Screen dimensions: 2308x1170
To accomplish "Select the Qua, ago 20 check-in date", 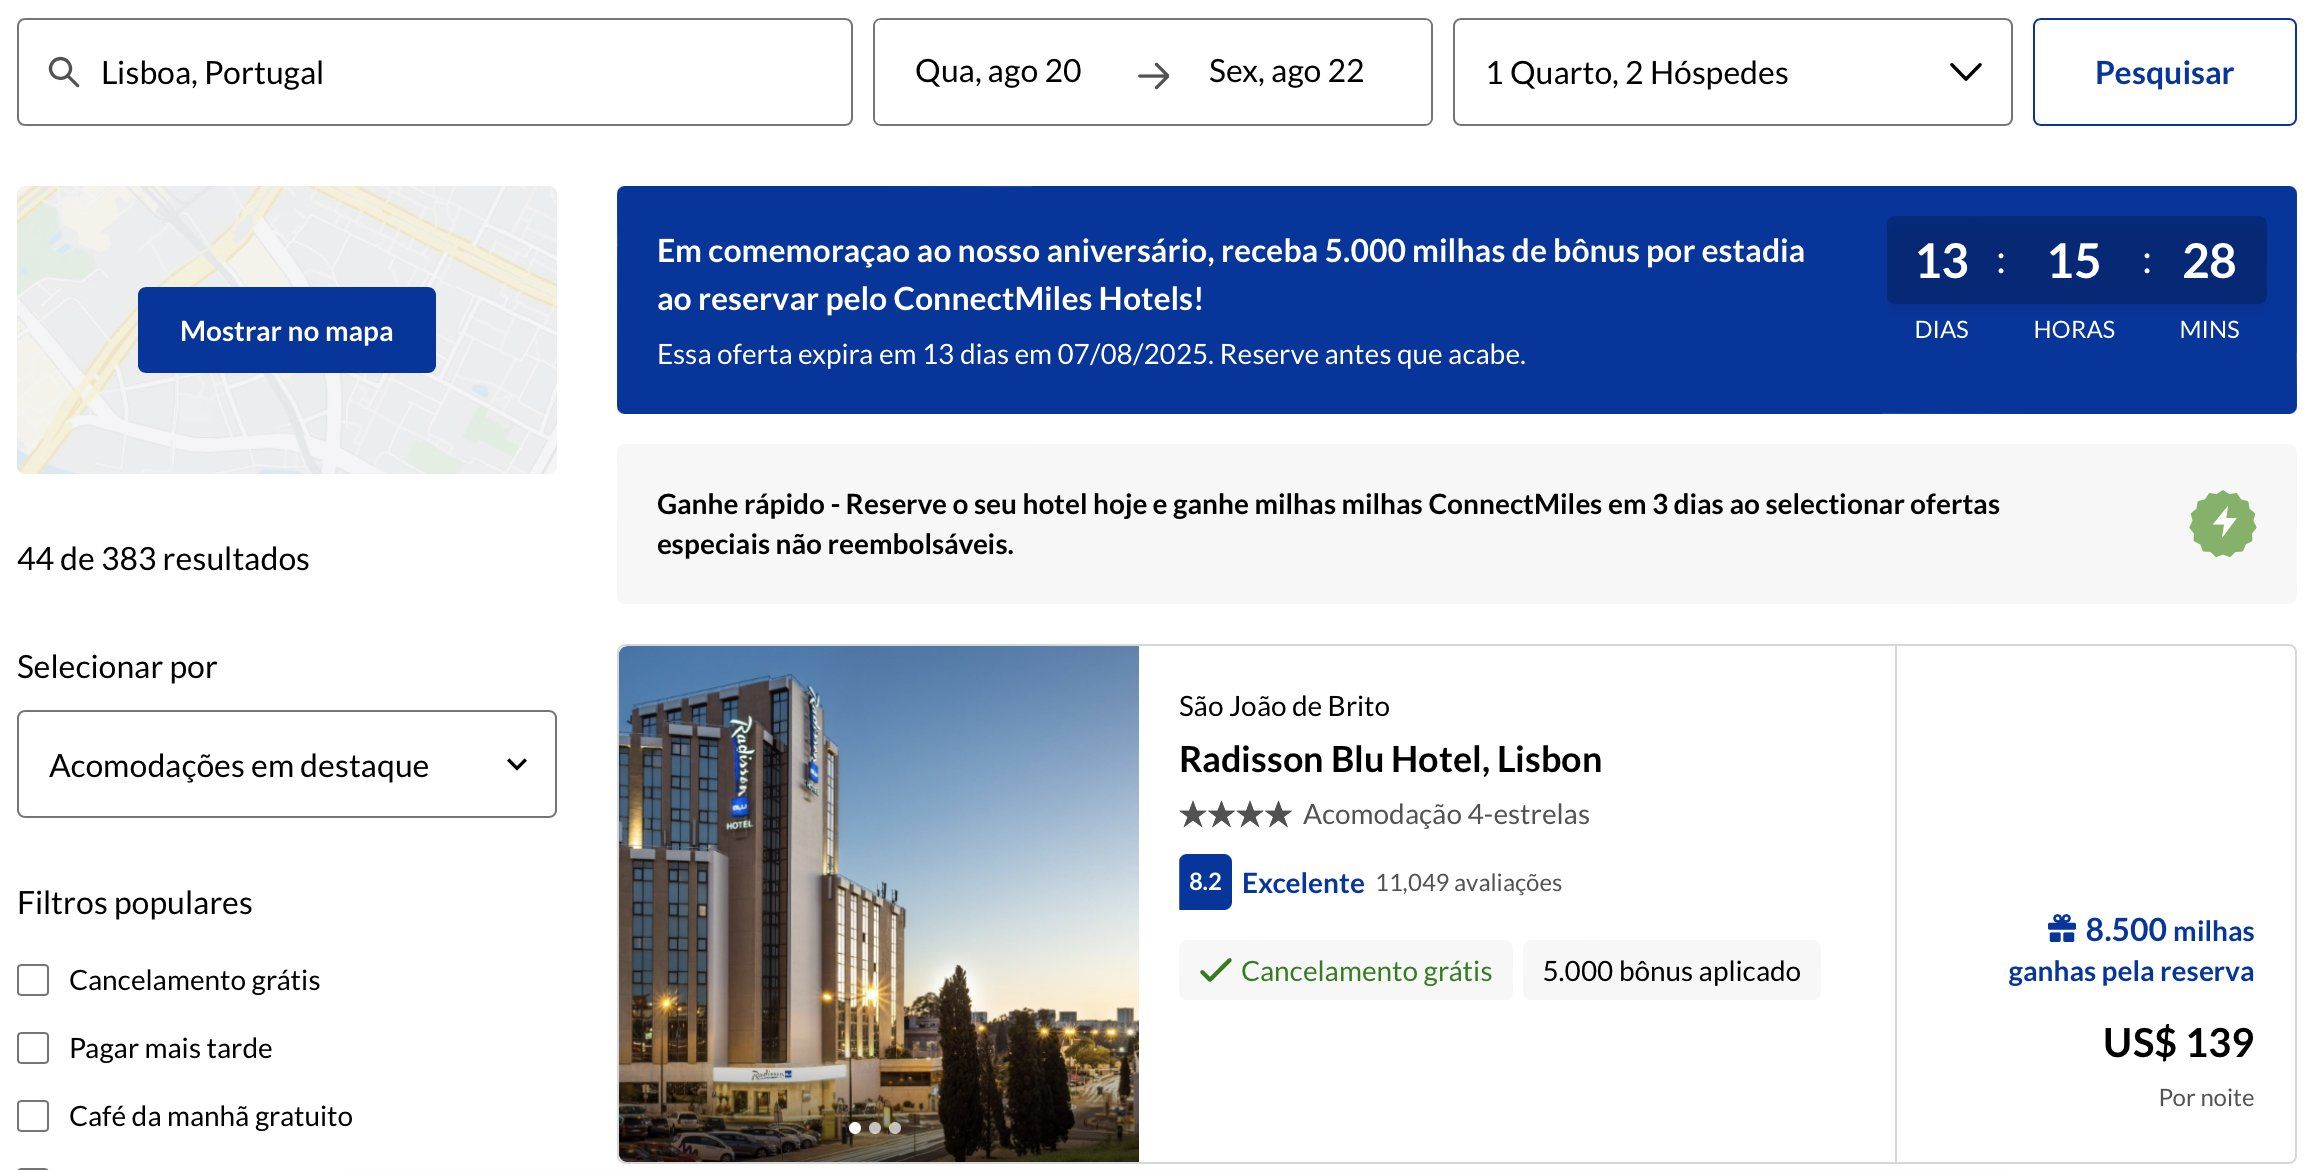I will (998, 72).
